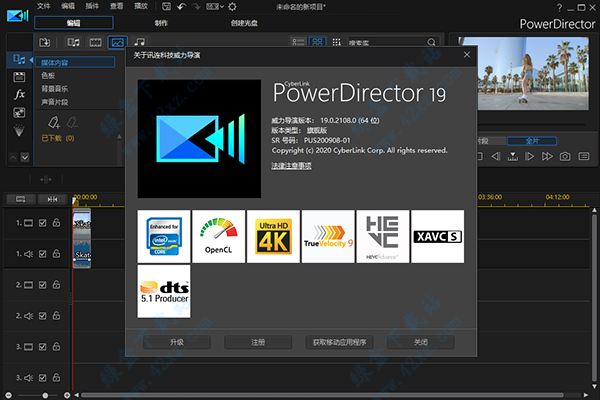600x400 pixels.
Task: Toggle the audio track 2 enable checkbox
Action: click(42, 316)
